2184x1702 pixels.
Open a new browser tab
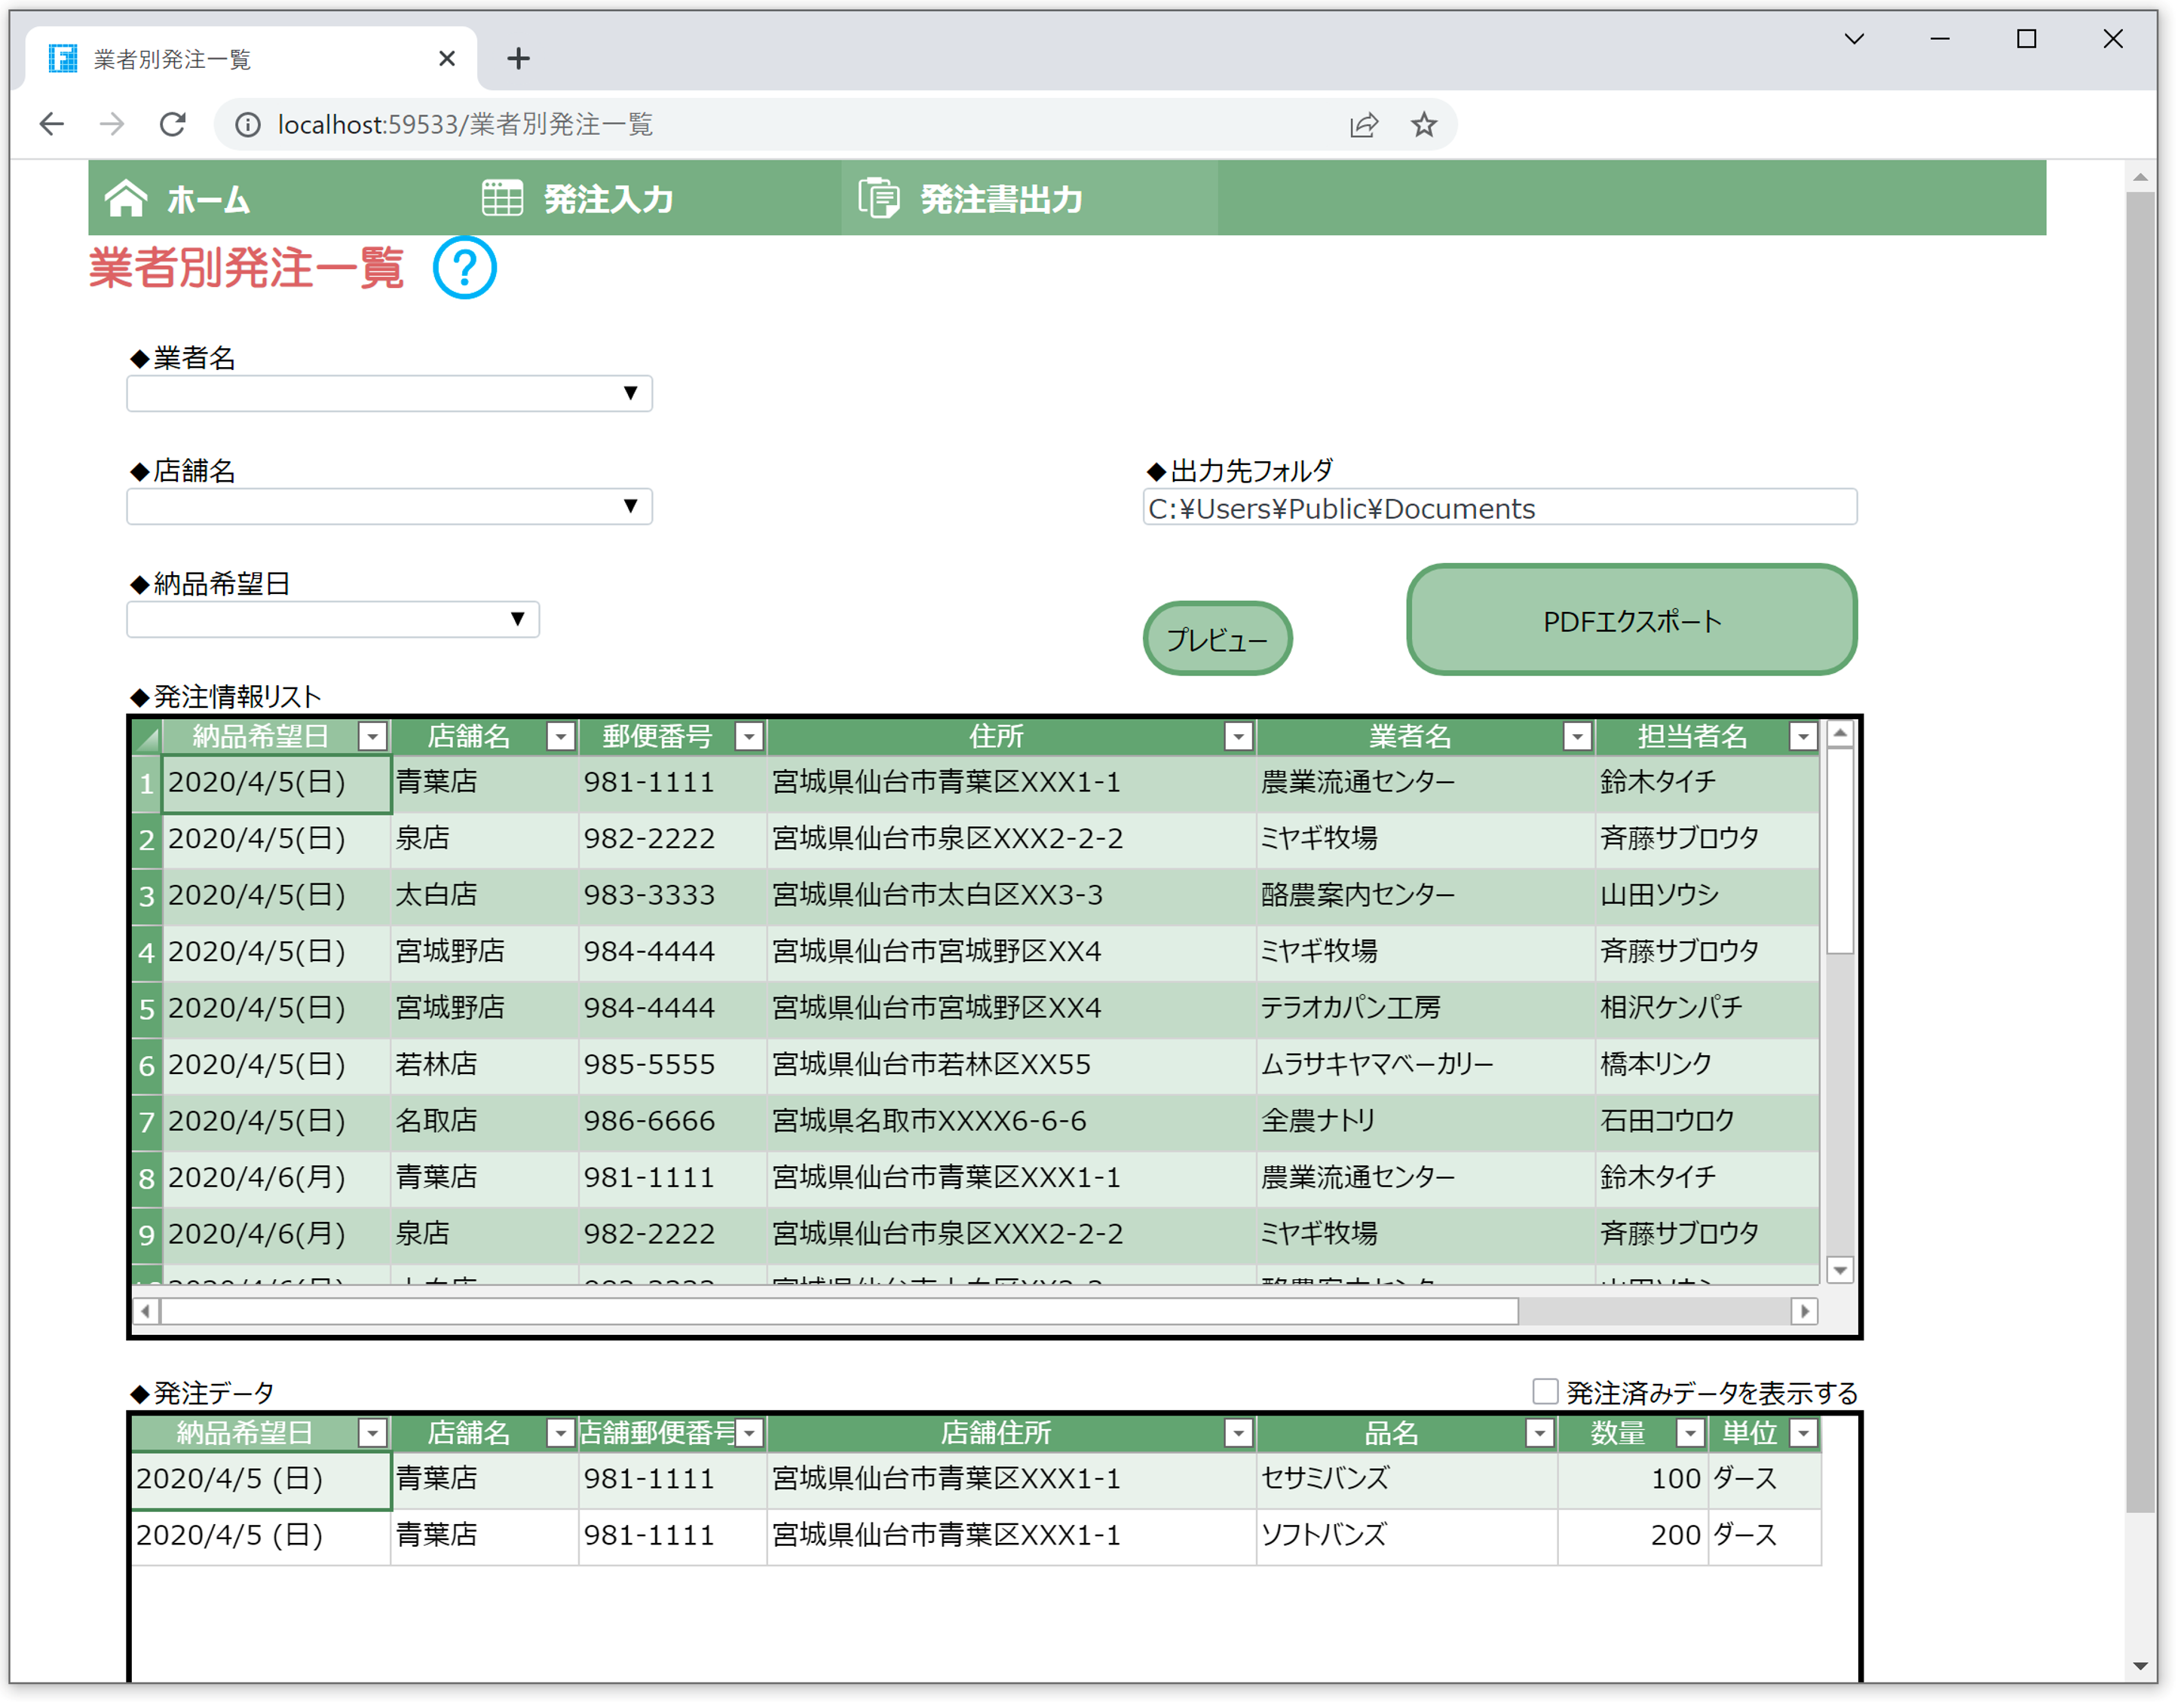[518, 59]
